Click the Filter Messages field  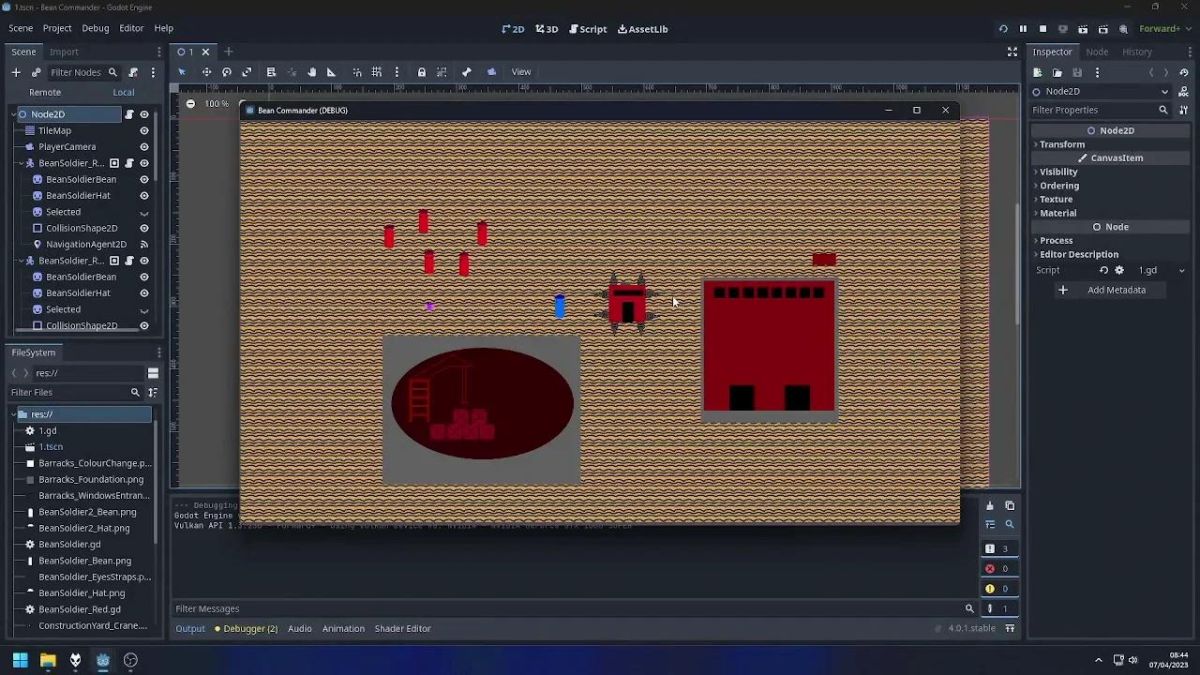(575, 609)
